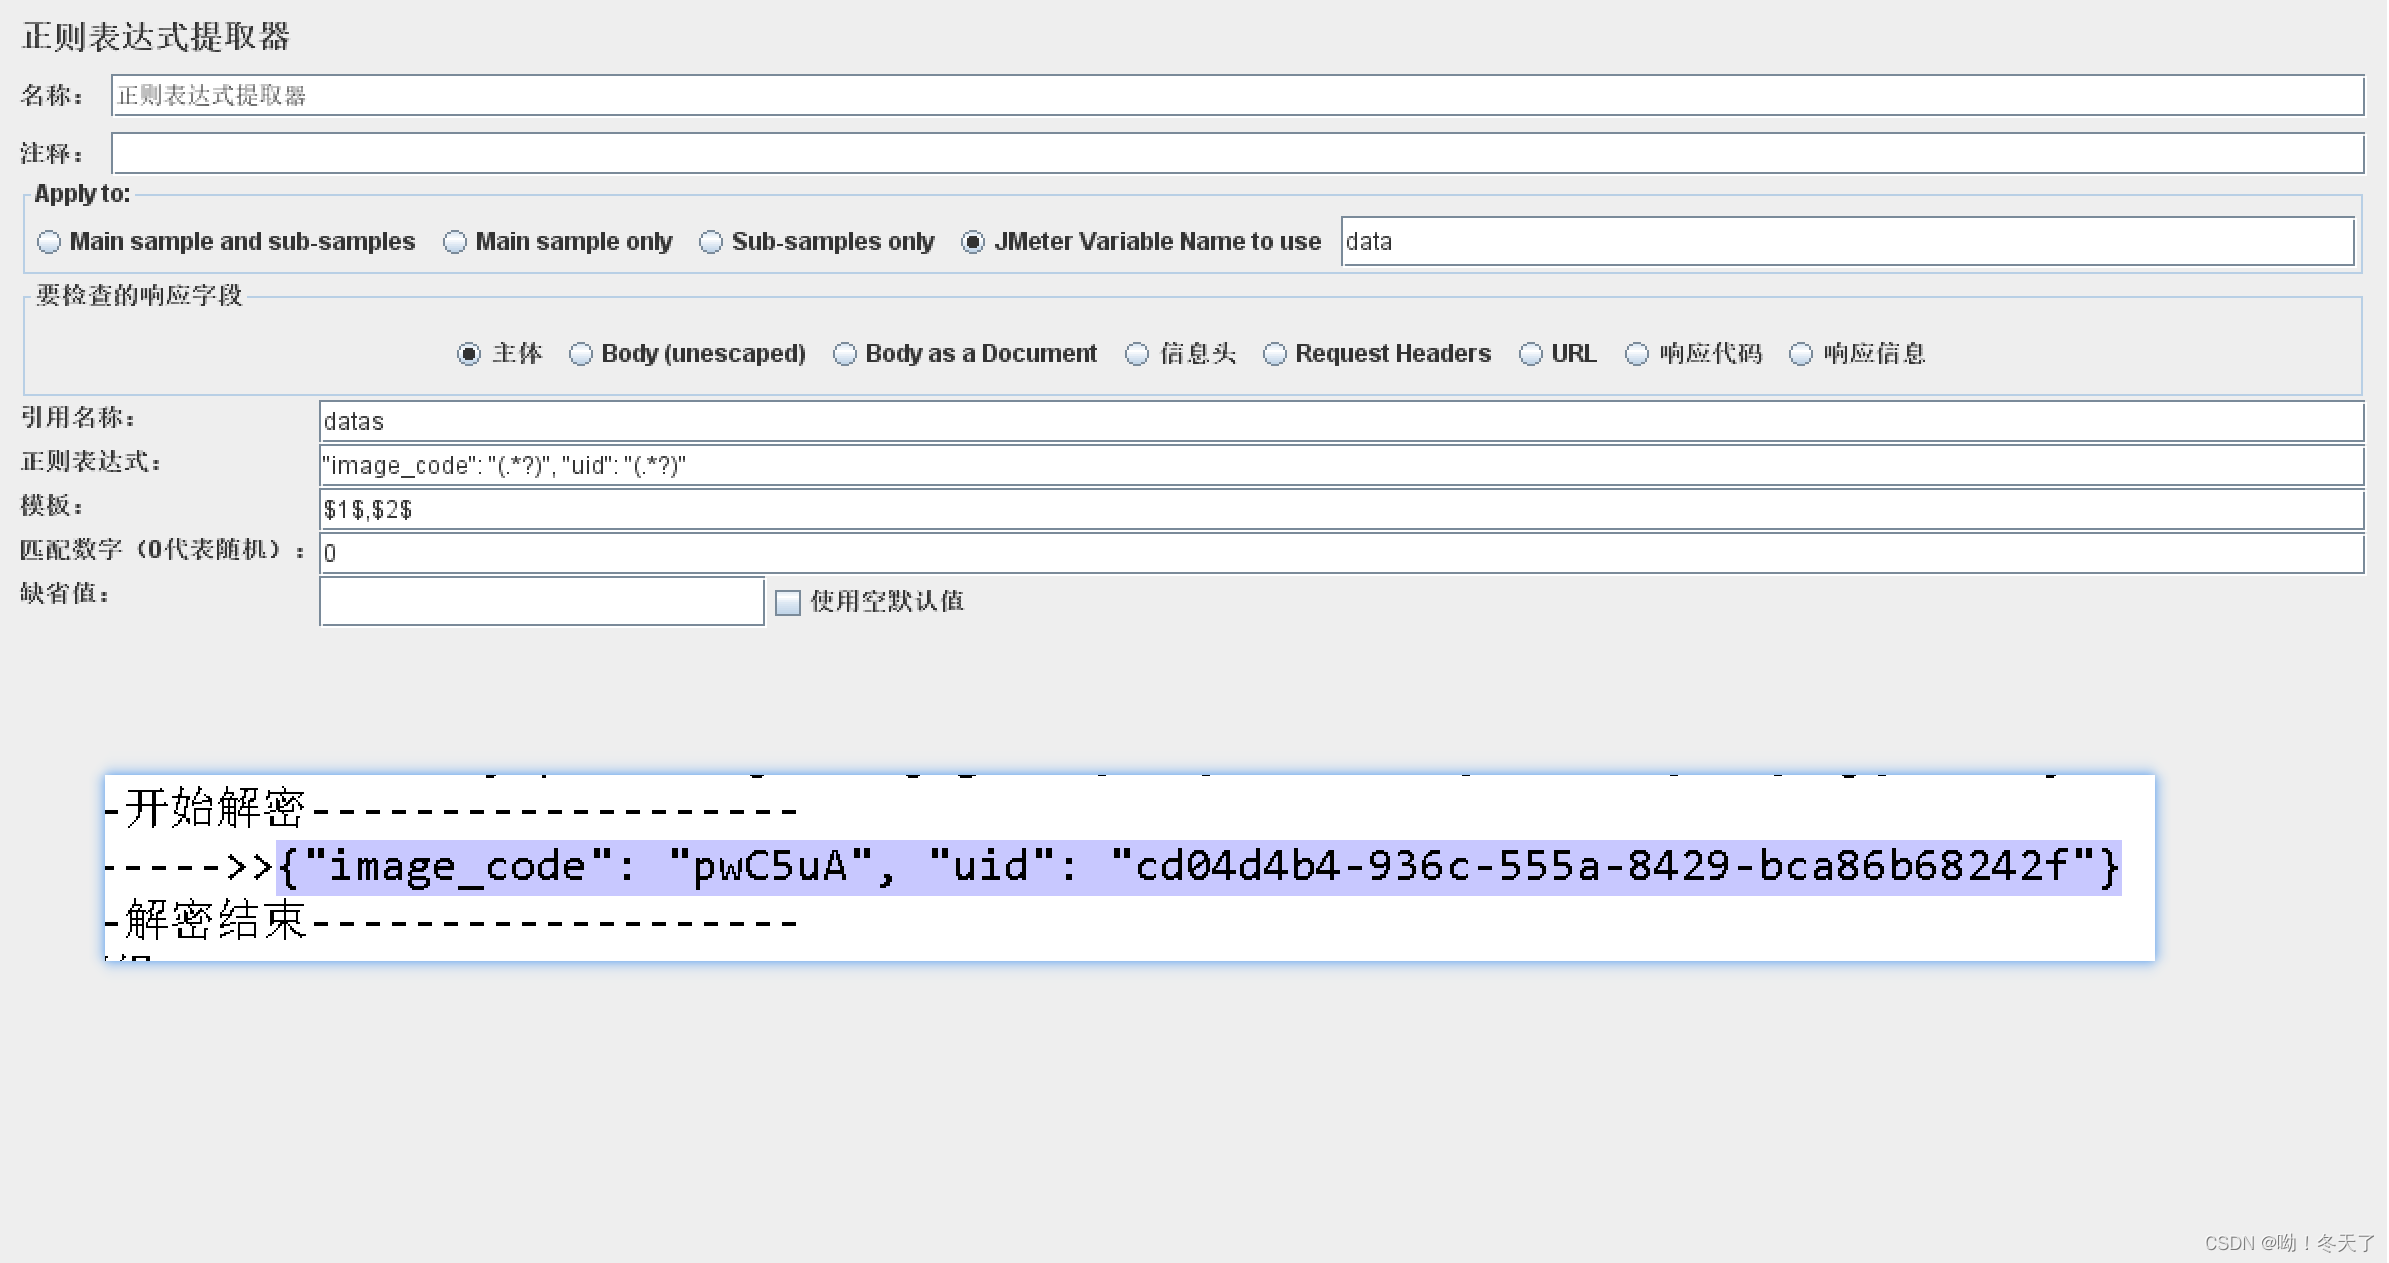
Task: Choose Body (unescaped) radio option
Action: tap(581, 354)
